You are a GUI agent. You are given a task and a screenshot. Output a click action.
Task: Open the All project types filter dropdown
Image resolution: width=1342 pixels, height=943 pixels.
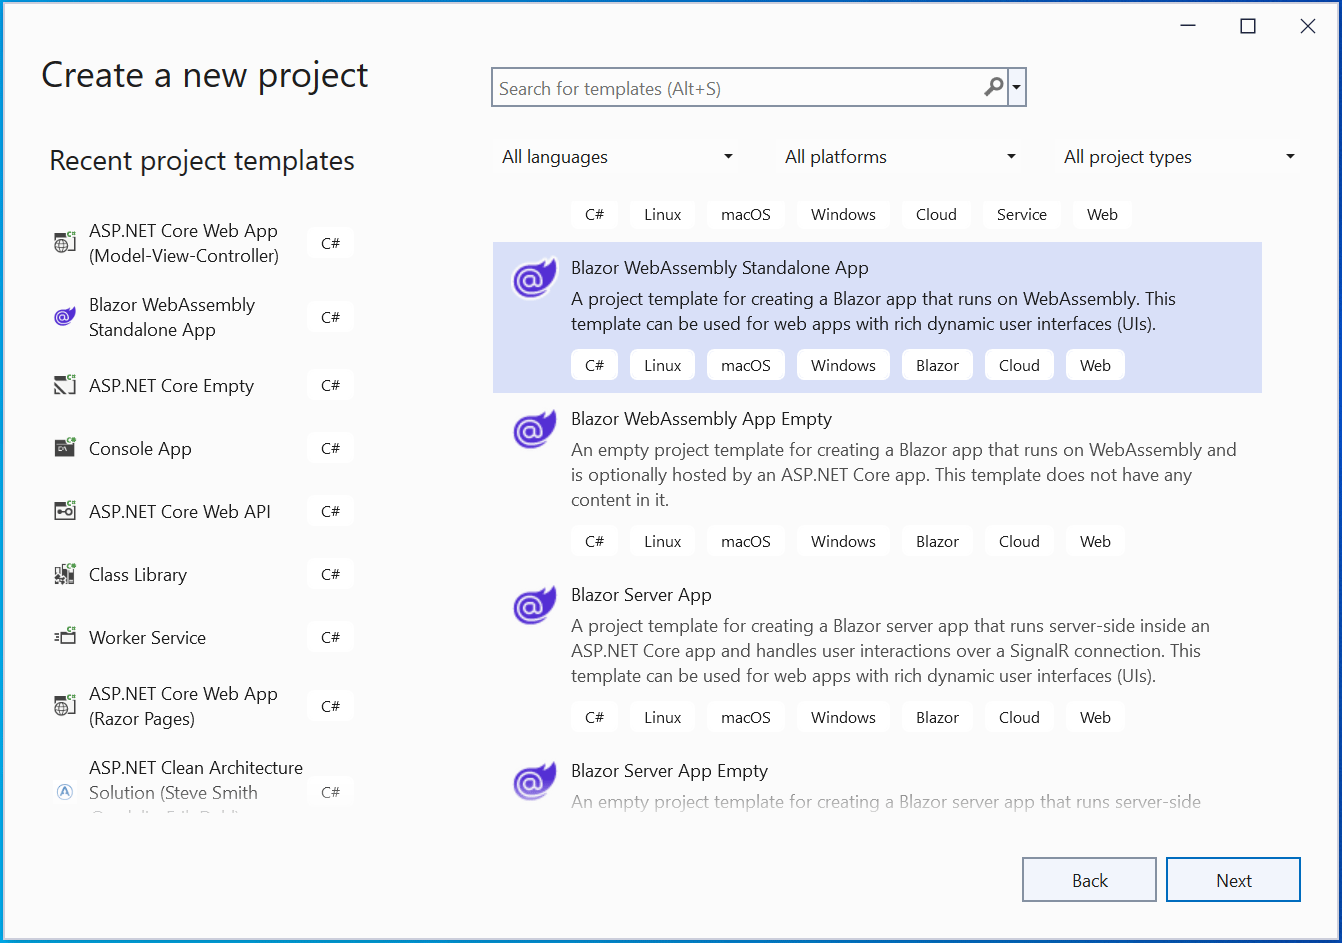pos(1179,157)
